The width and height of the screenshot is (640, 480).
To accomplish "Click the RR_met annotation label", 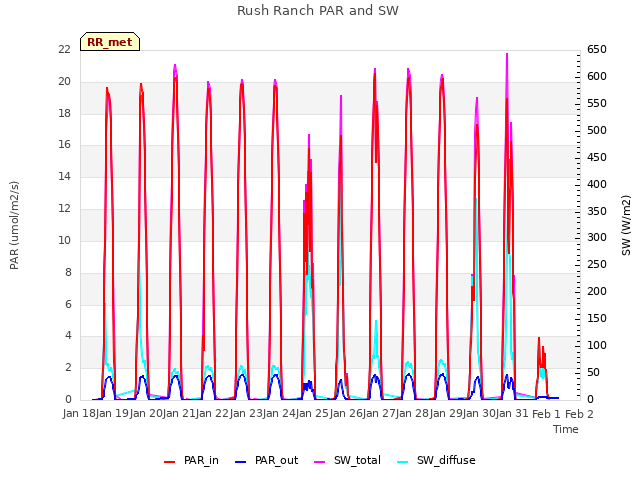I will click(110, 42).
